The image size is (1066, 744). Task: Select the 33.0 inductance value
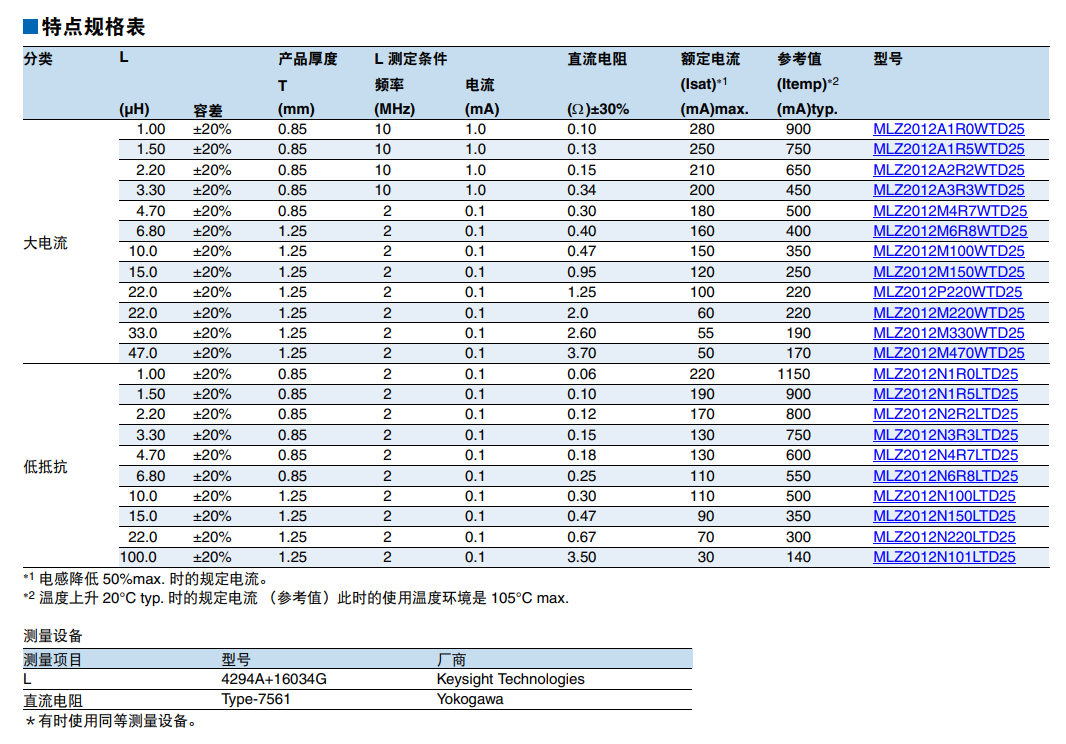pos(143,333)
